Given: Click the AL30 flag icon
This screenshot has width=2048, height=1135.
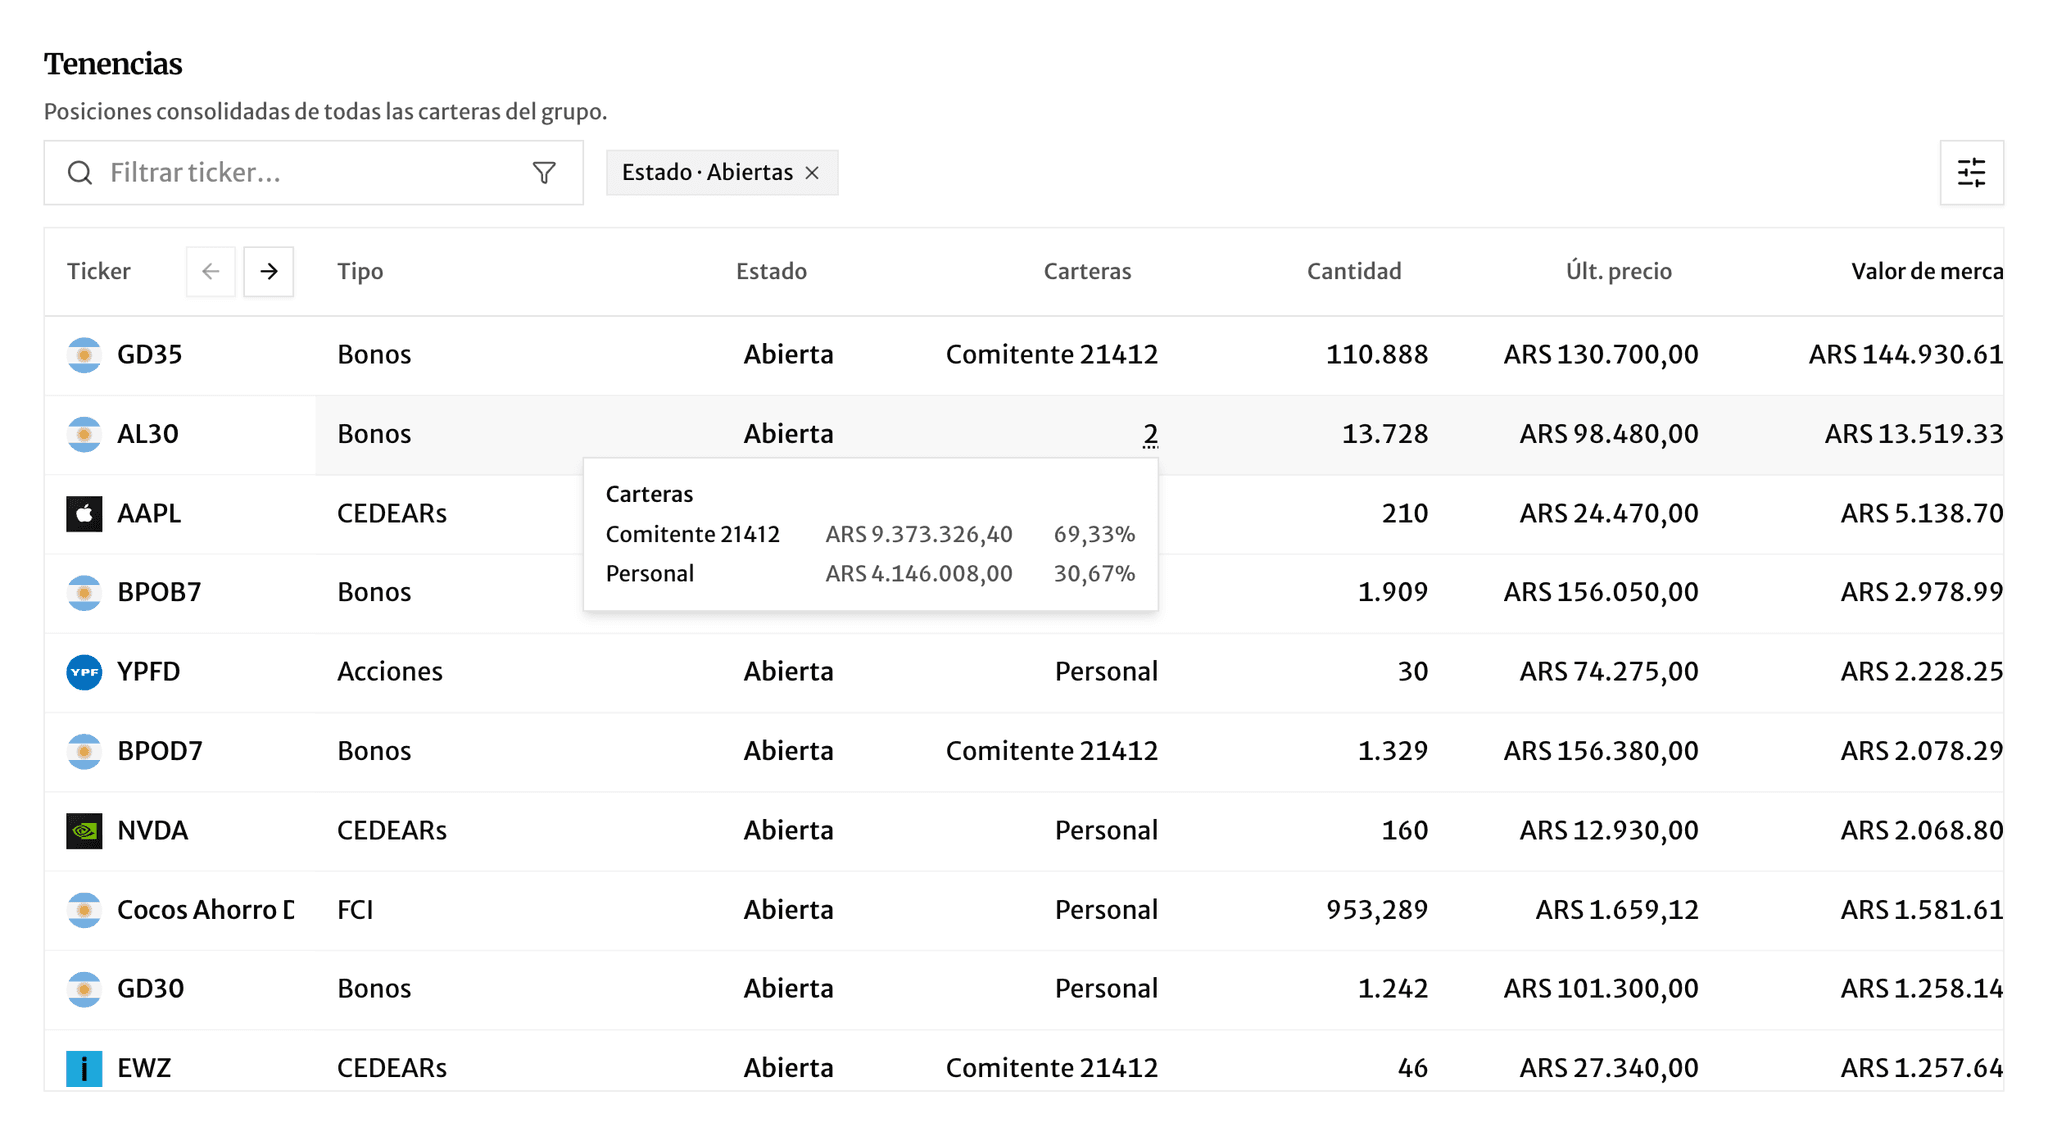Looking at the screenshot, I should [x=84, y=434].
